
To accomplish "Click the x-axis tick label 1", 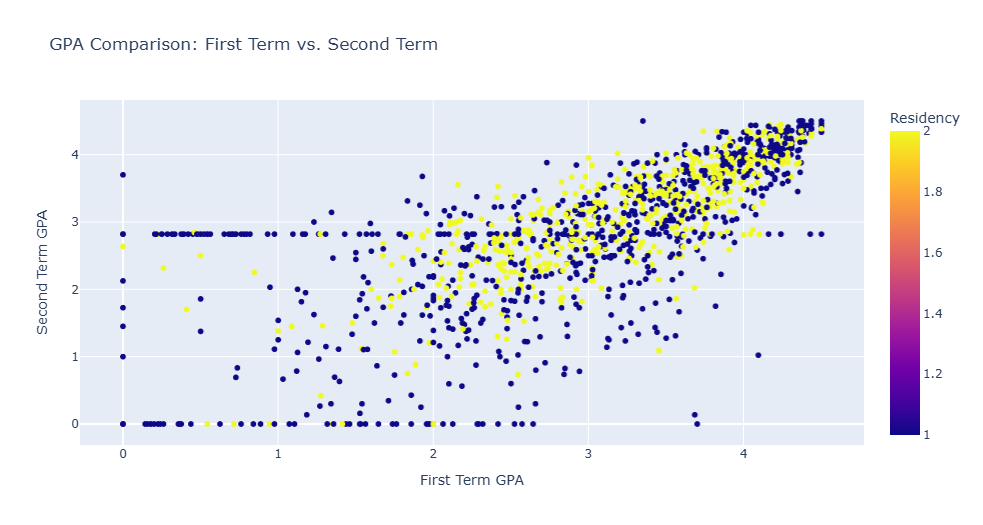I will point(278,453).
